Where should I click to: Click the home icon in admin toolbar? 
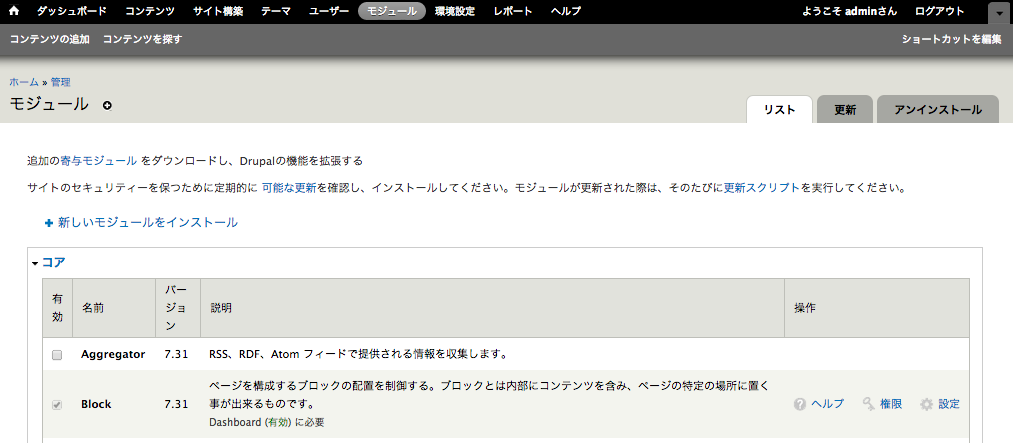pyautogui.click(x=14, y=11)
